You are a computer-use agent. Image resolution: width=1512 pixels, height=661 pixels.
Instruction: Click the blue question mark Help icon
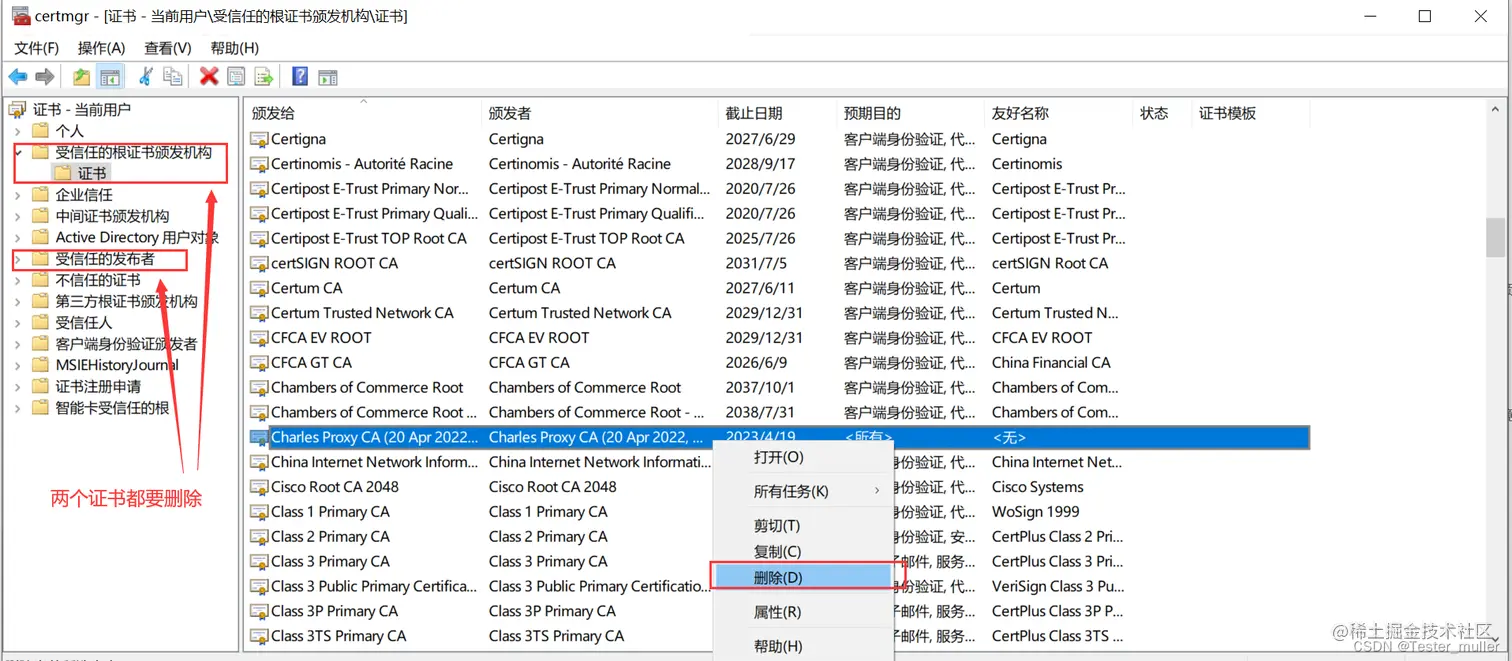pos(300,76)
